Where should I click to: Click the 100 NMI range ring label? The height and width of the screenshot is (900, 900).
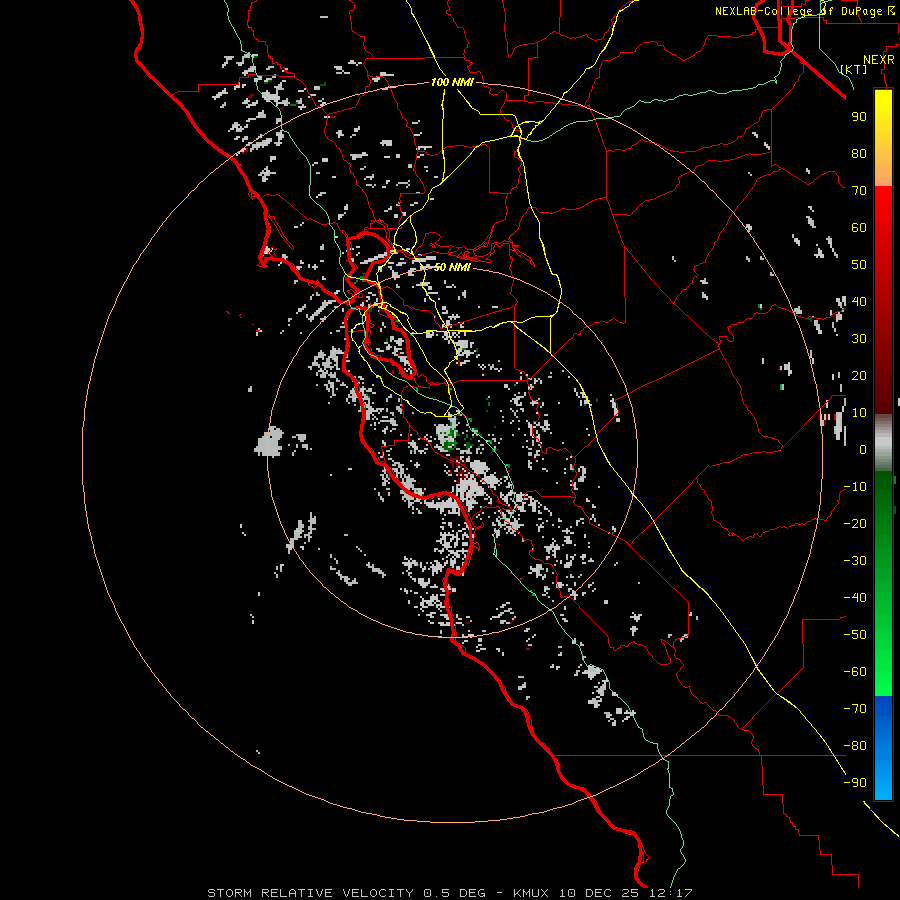pyautogui.click(x=452, y=82)
